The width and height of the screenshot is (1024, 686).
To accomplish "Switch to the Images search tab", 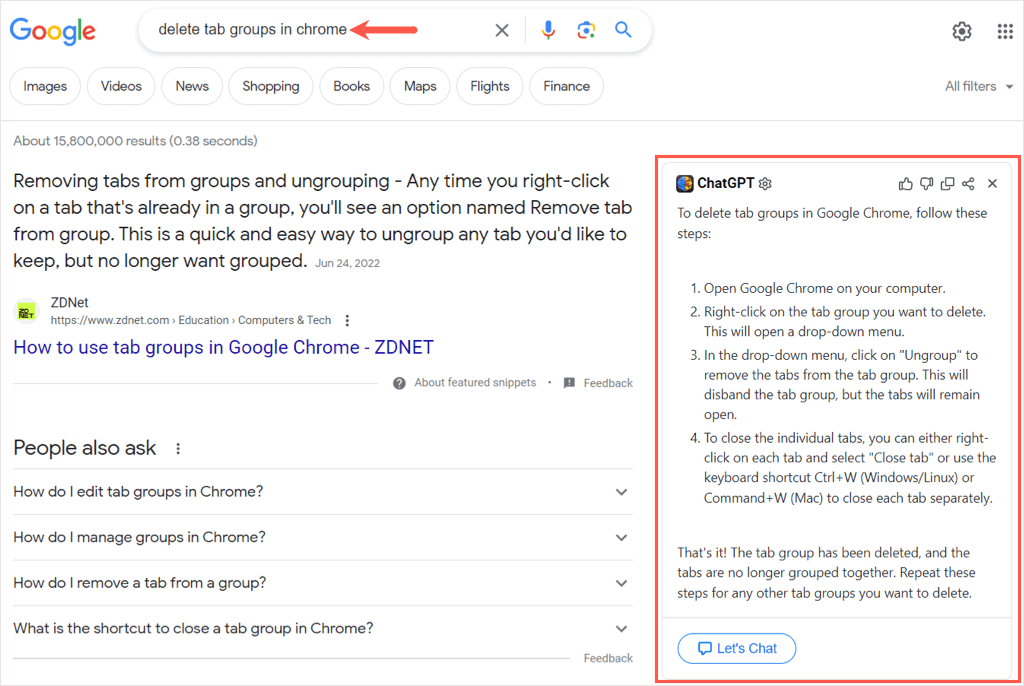I will [x=44, y=86].
